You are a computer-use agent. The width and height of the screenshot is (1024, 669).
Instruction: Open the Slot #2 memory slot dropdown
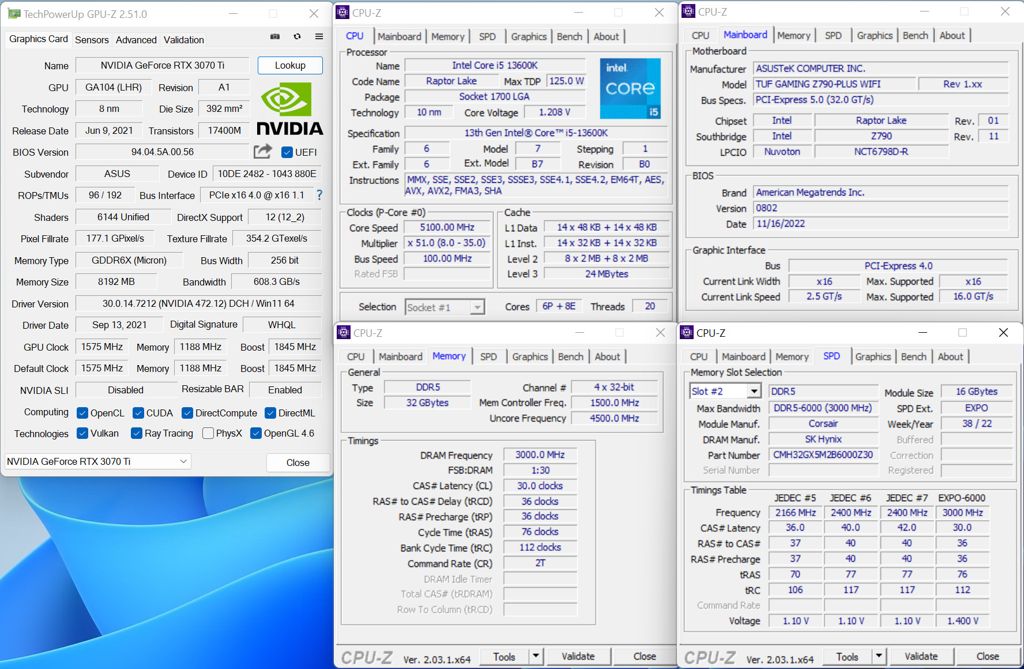[x=725, y=391]
